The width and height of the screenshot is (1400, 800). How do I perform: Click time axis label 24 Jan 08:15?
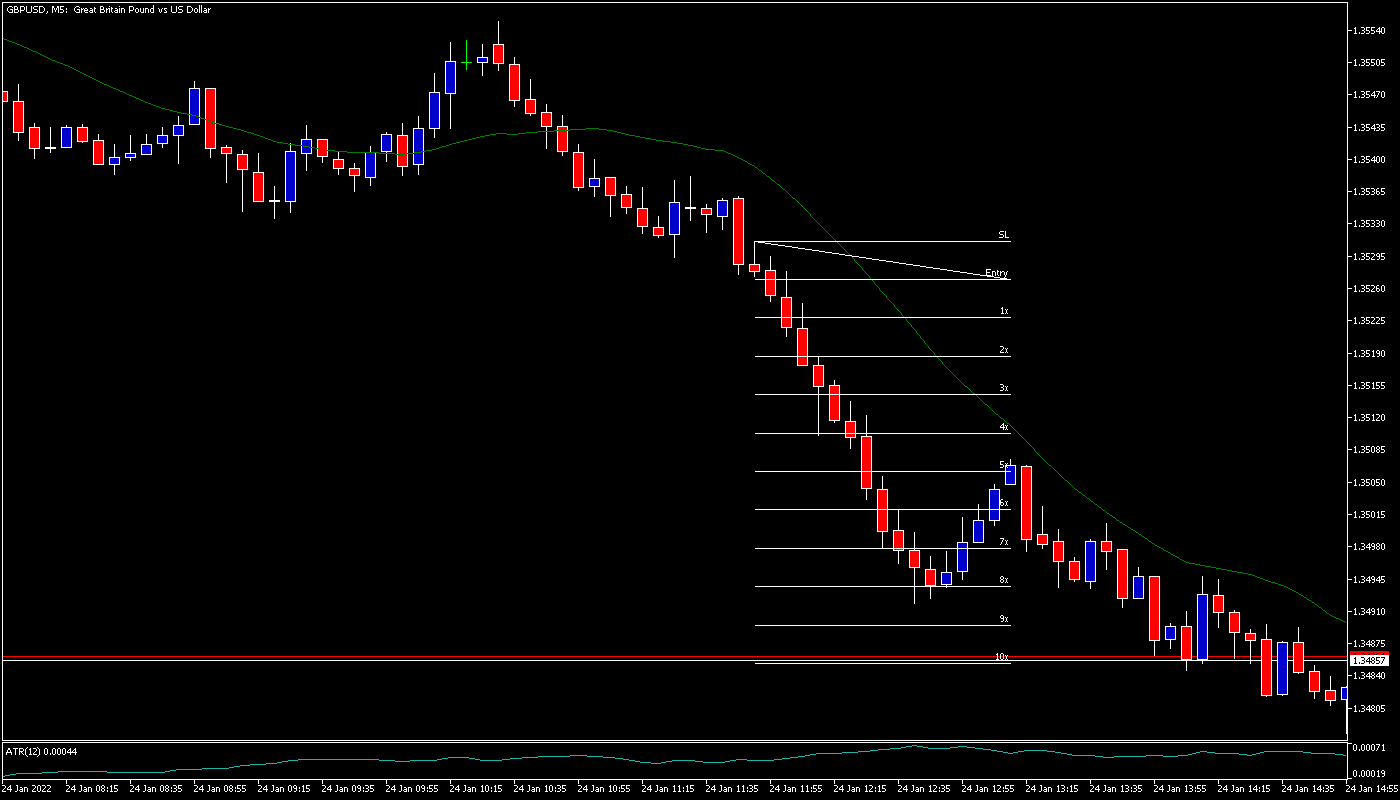[x=92, y=789]
